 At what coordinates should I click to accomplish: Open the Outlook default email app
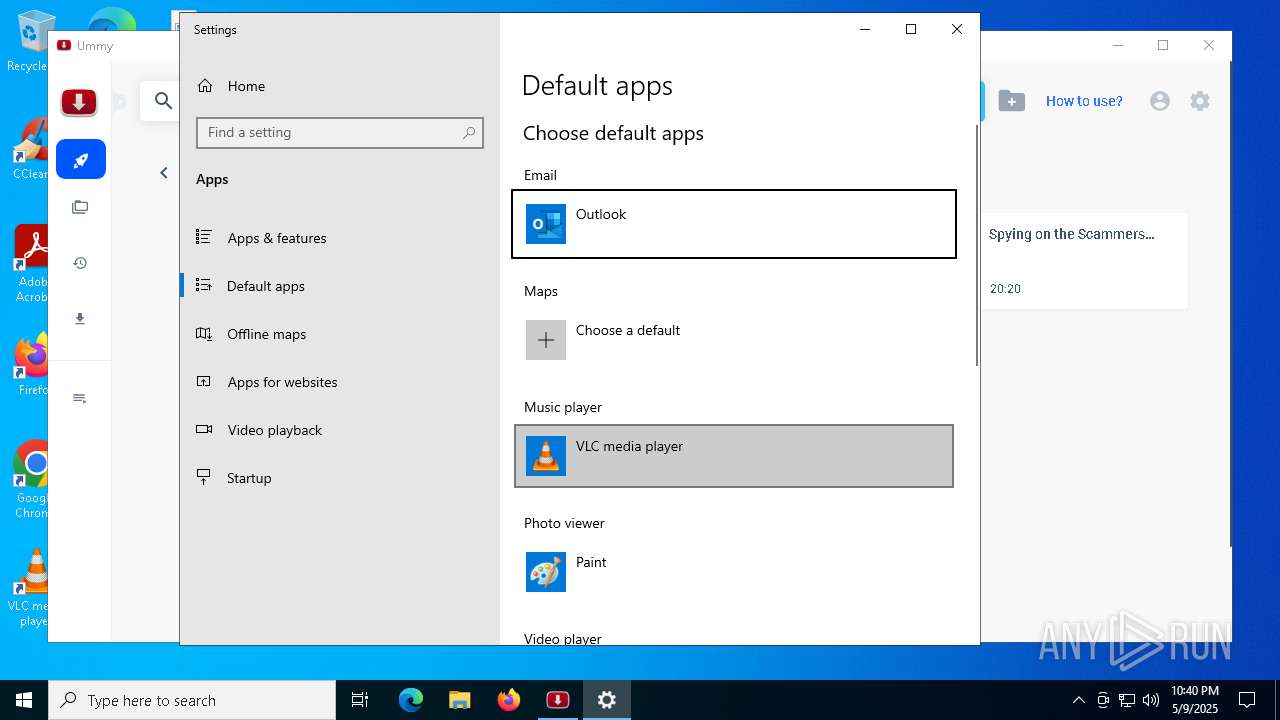click(x=734, y=224)
